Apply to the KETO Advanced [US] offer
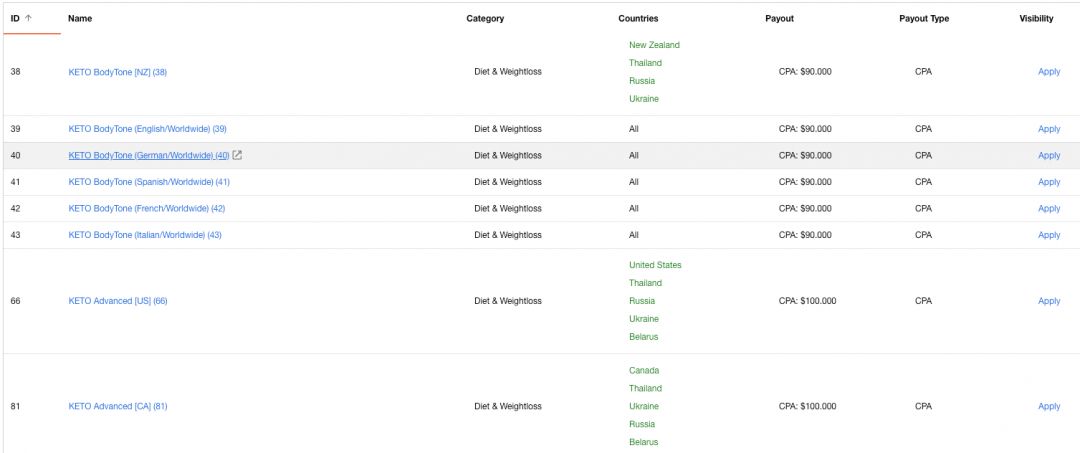1080x453 pixels. tap(1048, 301)
